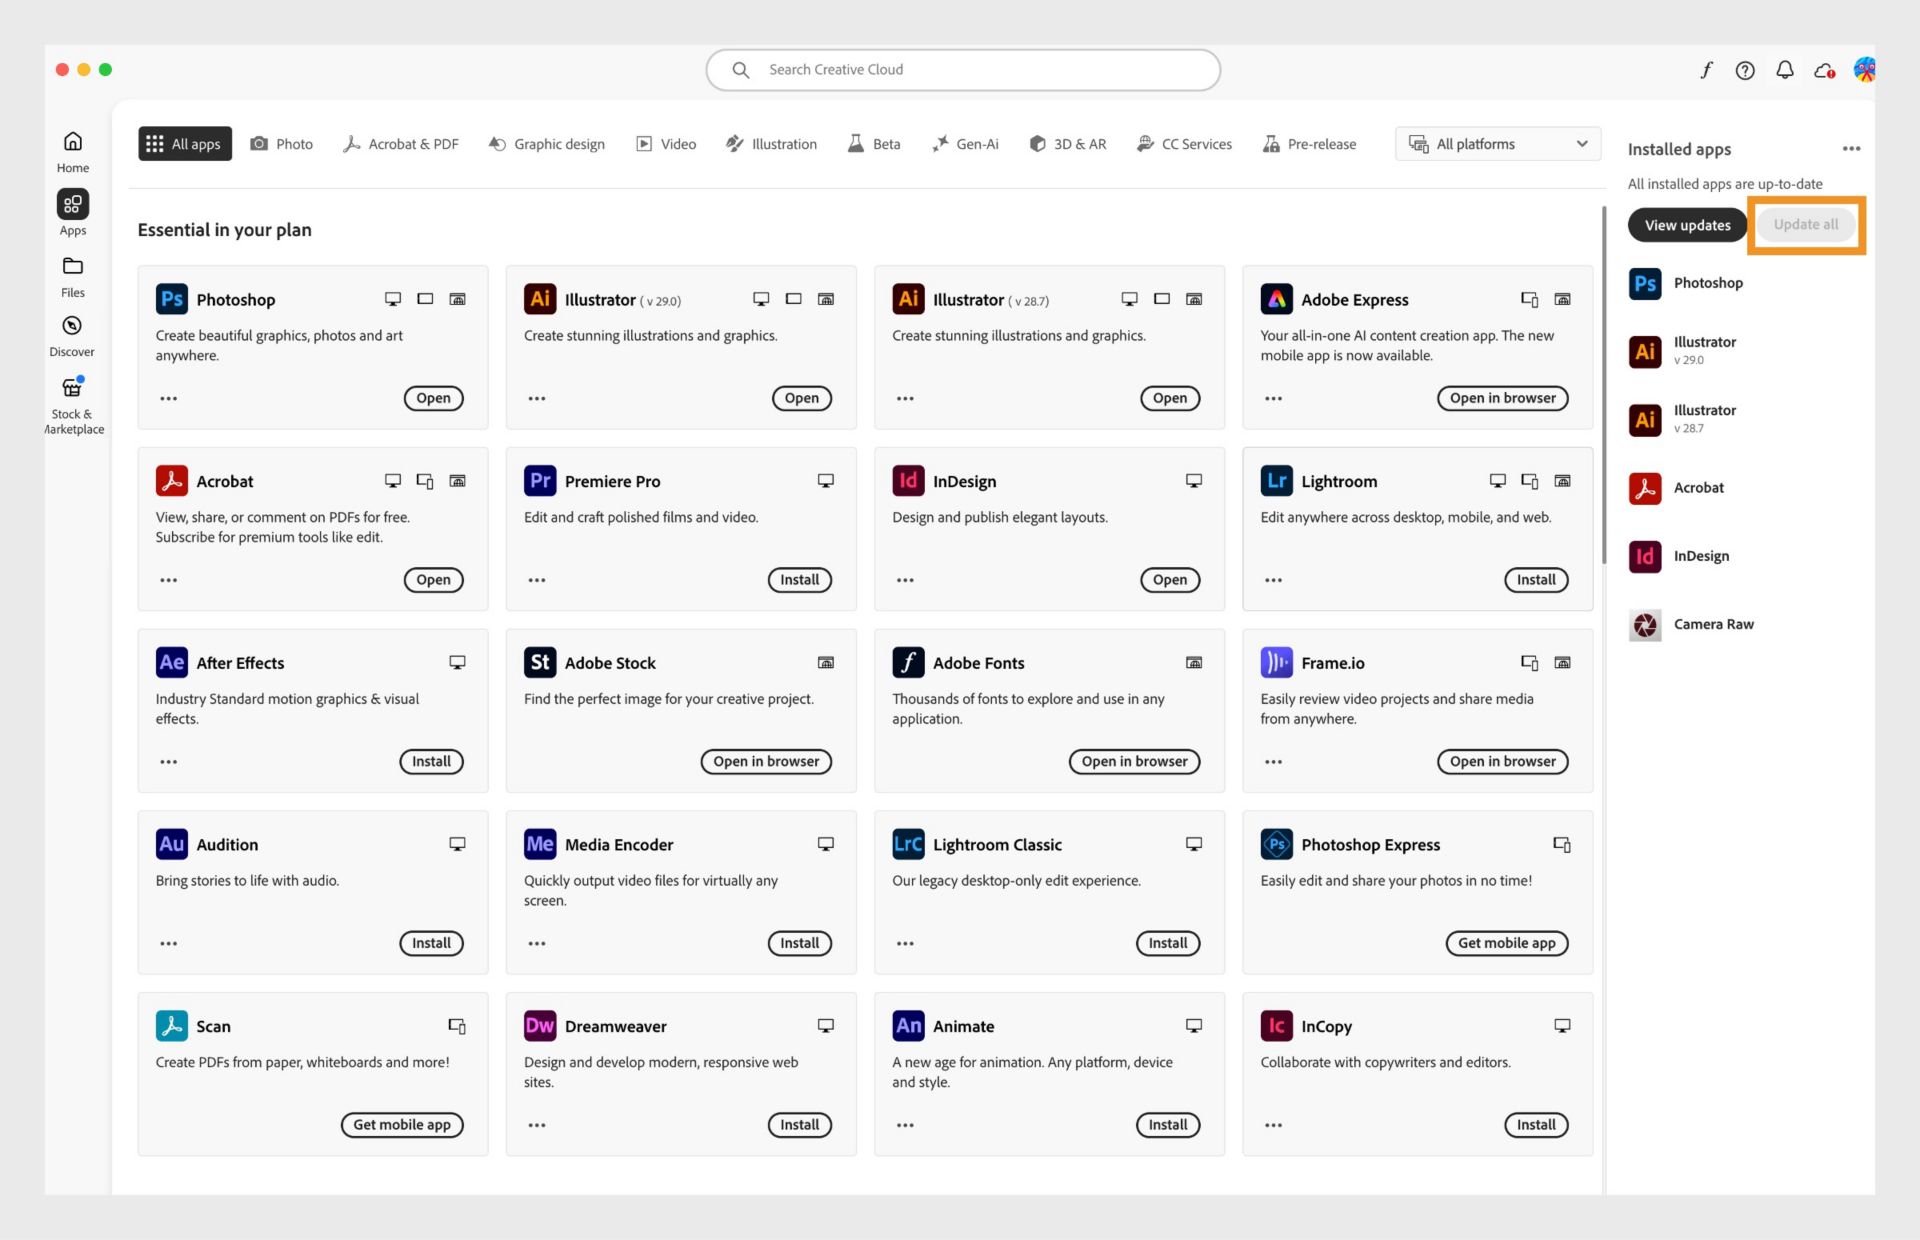
Task: Go to Home in the left sidebar
Action: click(72, 150)
